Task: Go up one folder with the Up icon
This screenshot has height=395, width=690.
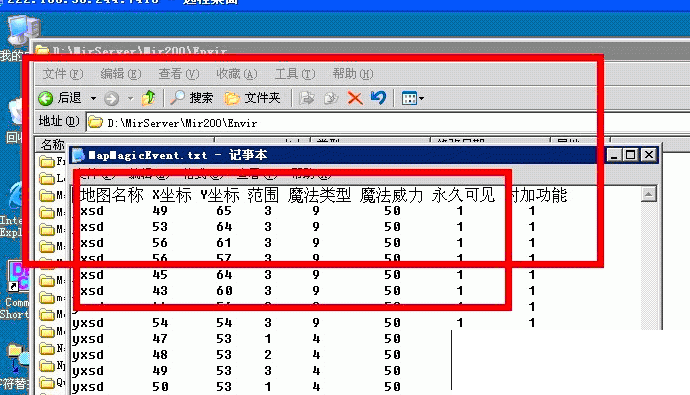Action: (x=148, y=98)
